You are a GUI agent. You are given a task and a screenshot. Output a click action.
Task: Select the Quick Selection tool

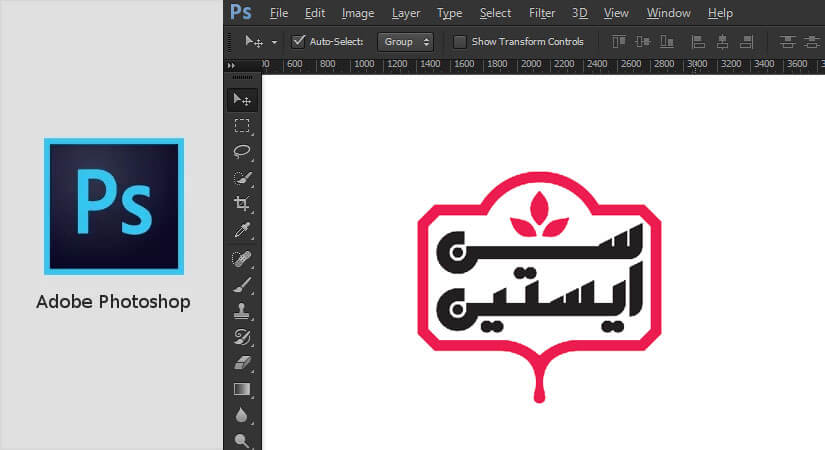pos(242,178)
